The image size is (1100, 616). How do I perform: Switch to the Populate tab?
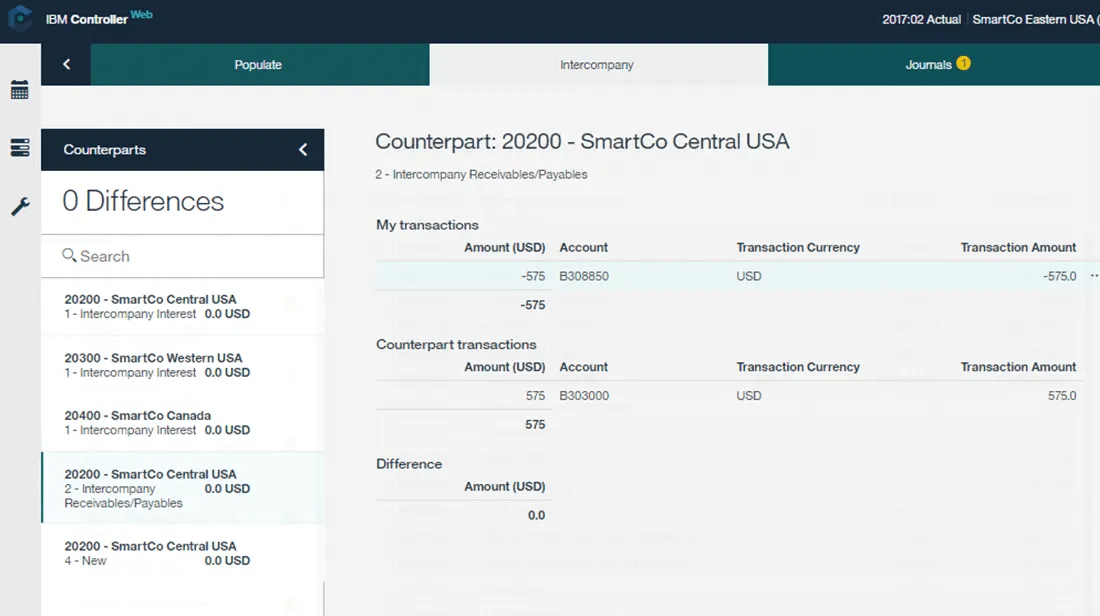[x=260, y=65]
